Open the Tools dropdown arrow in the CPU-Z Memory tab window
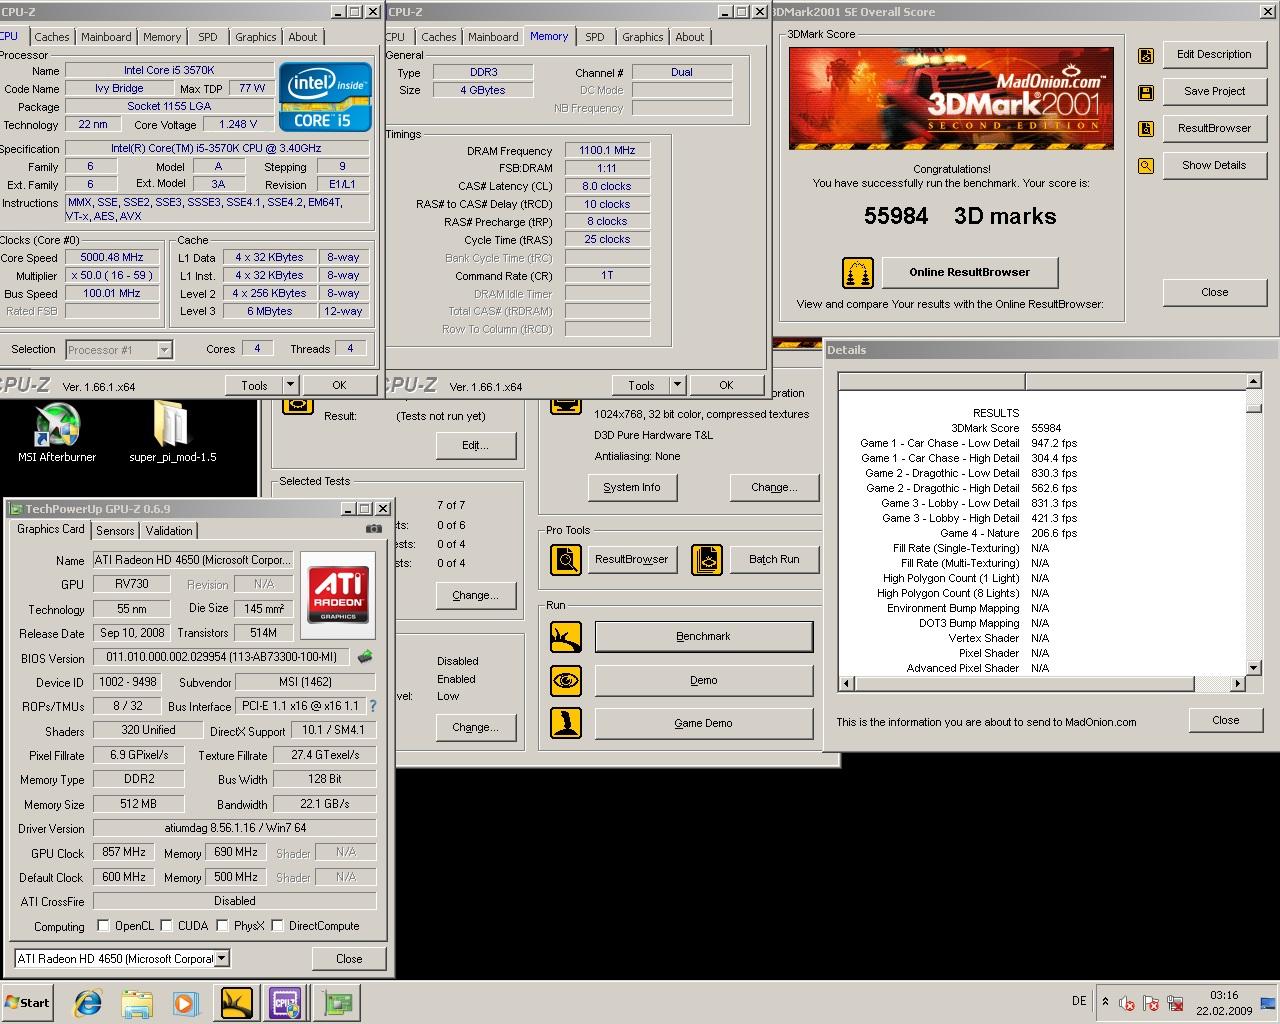This screenshot has width=1280, height=1024. pyautogui.click(x=677, y=385)
